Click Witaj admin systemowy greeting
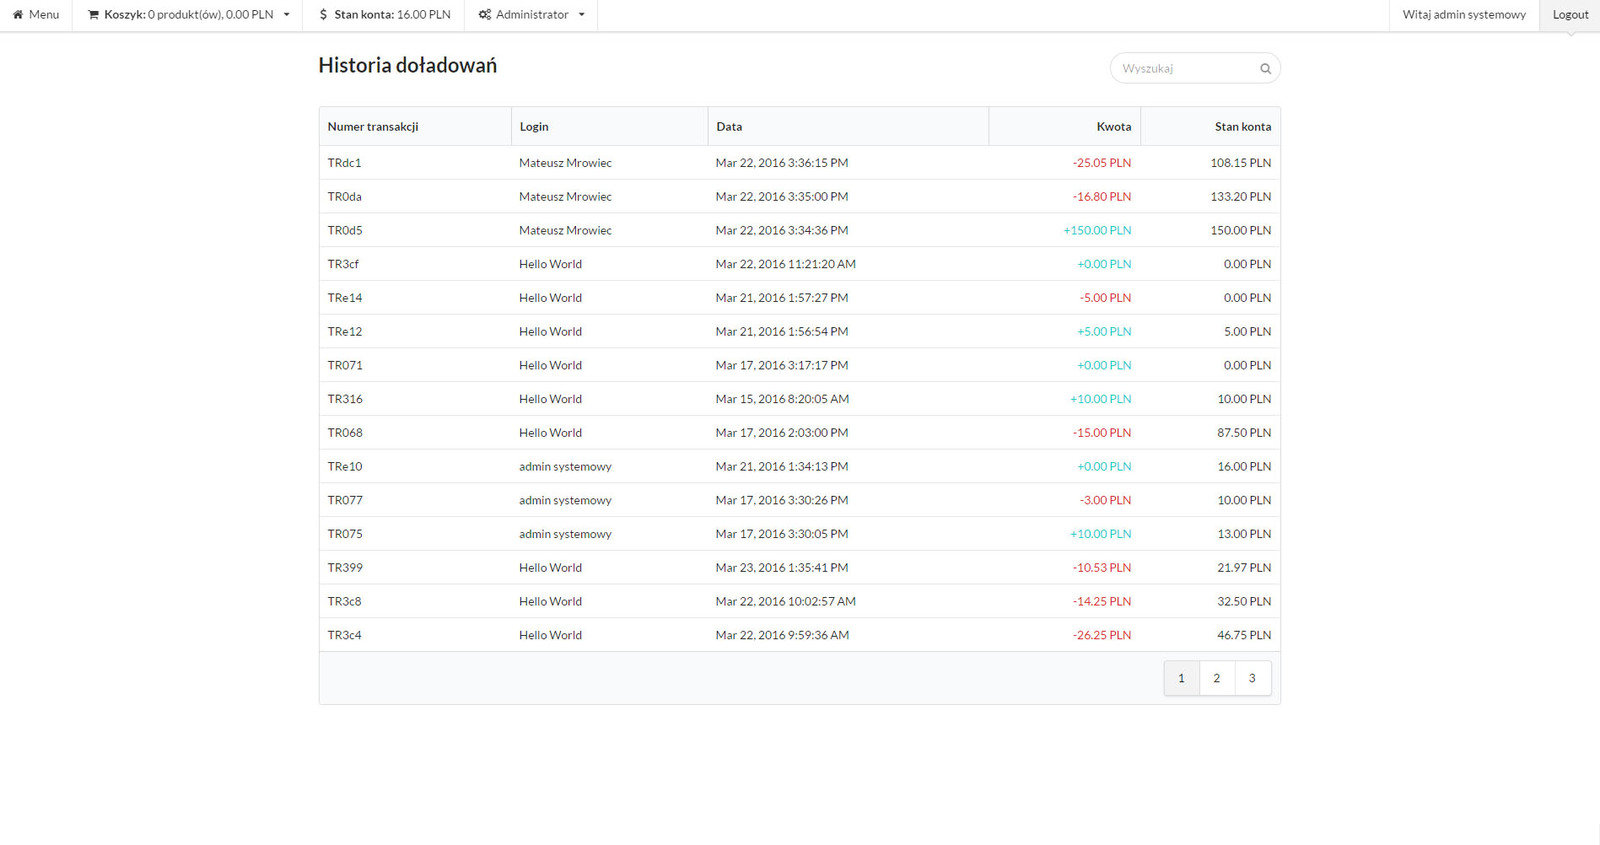This screenshot has width=1600, height=845. 1464,15
